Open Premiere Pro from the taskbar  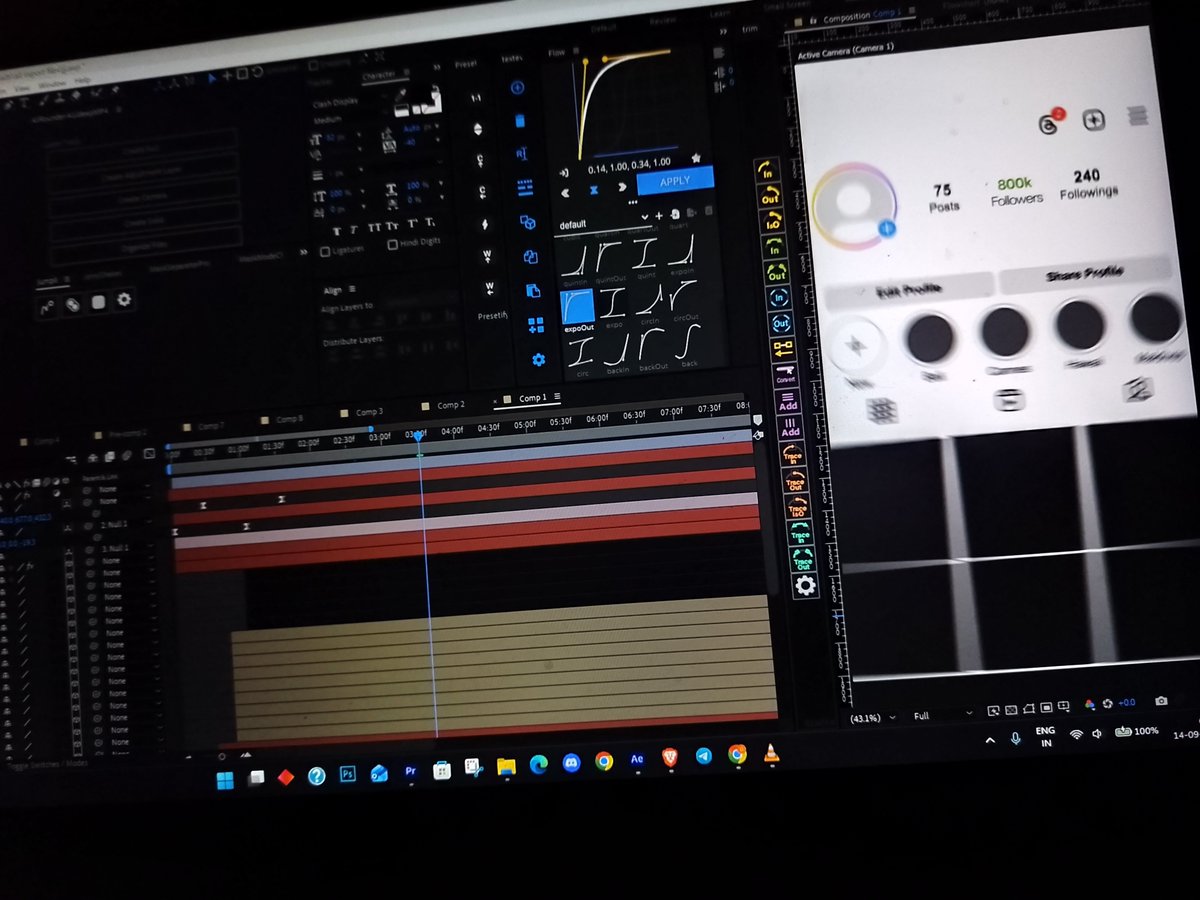(410, 772)
